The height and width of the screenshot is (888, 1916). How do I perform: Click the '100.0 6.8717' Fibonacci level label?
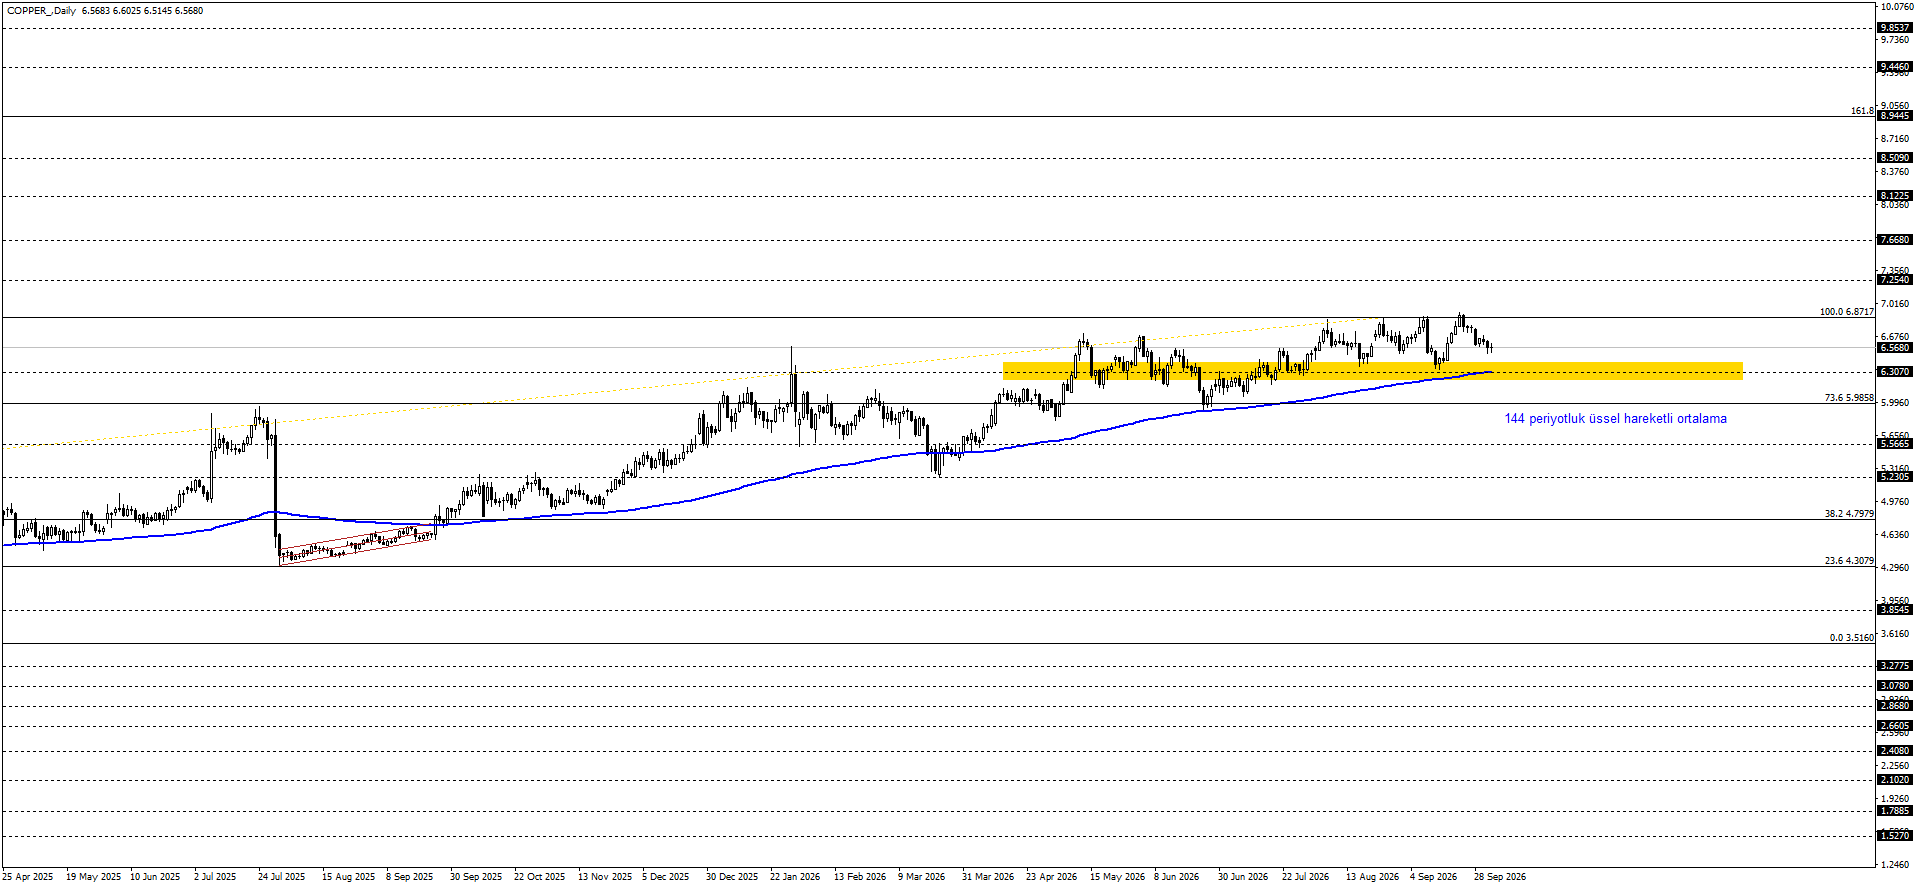click(1846, 312)
